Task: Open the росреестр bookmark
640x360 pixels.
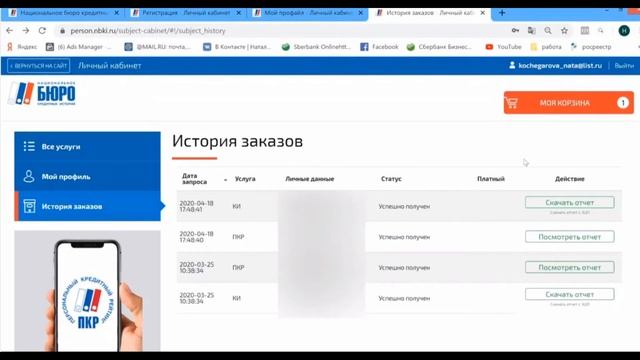Action: (591, 47)
